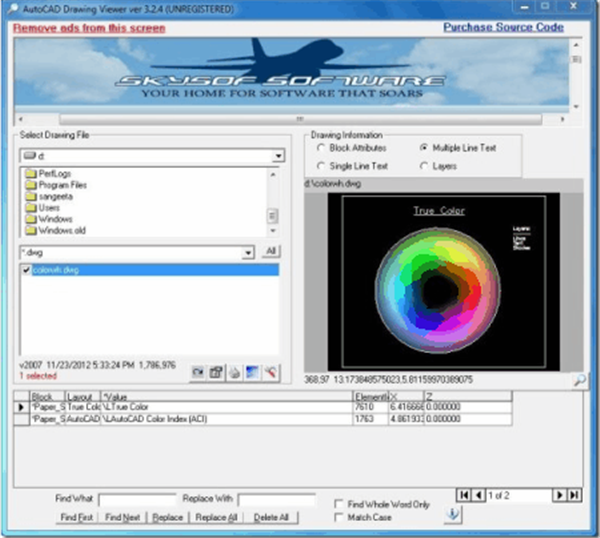
Task: Click the All button beside file filter
Action: click(271, 251)
